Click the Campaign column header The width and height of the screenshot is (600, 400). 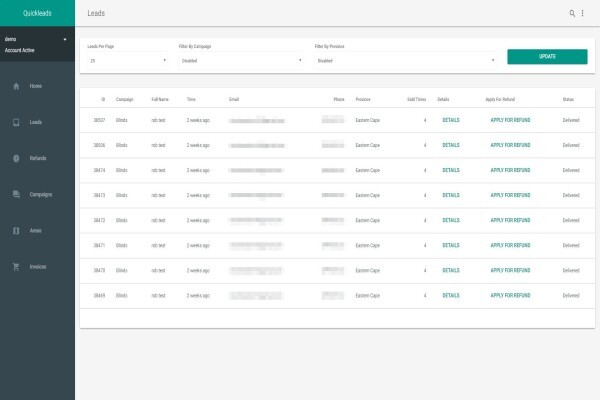coord(124,99)
